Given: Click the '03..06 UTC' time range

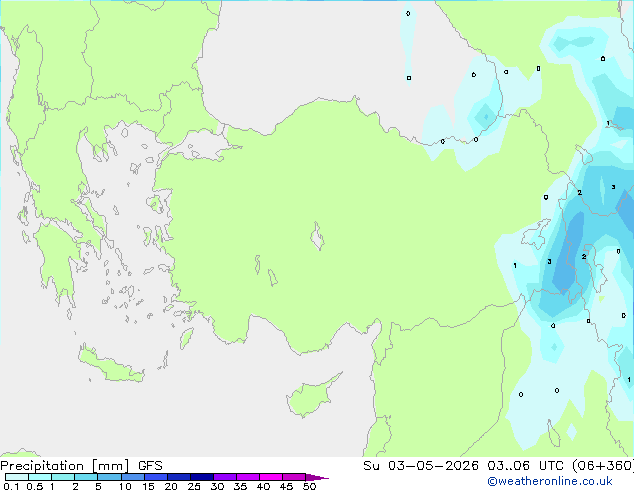Looking at the screenshot, I should coord(525,466).
